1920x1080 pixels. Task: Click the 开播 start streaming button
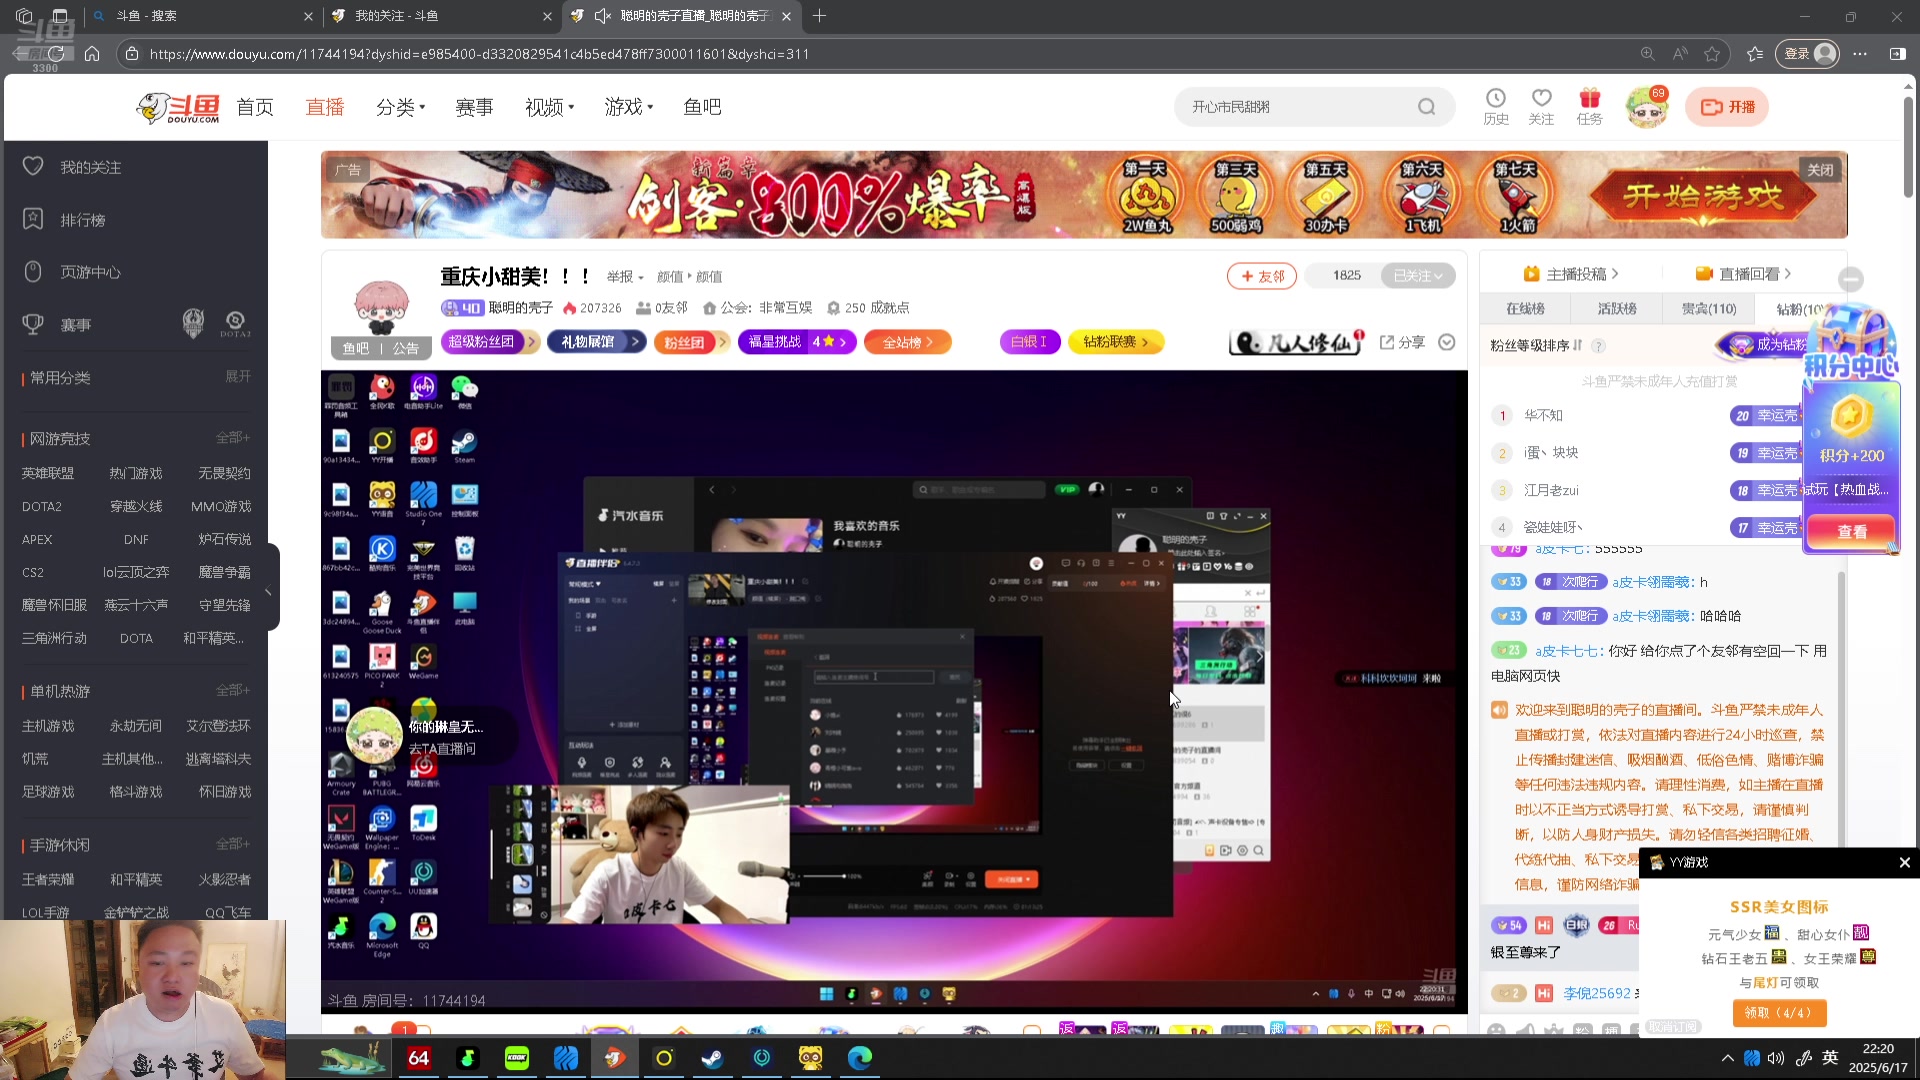(x=1727, y=107)
